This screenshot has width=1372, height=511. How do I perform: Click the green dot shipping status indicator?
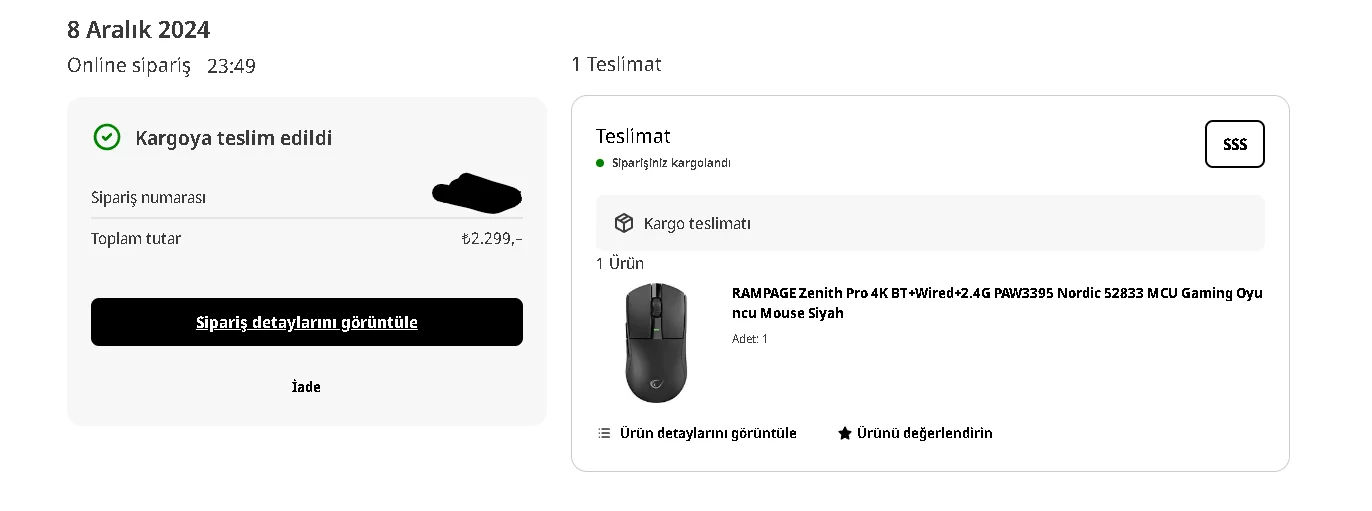pyautogui.click(x=600, y=163)
